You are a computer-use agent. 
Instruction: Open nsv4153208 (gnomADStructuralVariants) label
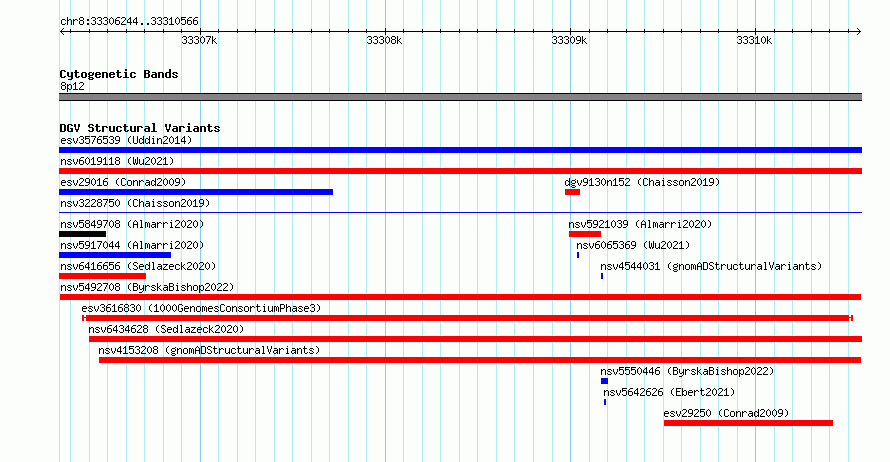pyautogui.click(x=209, y=350)
